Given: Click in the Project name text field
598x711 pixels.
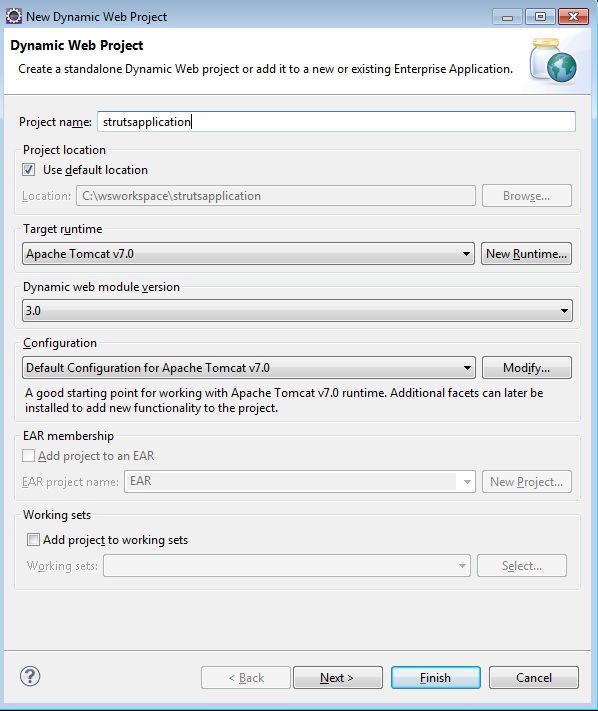Looking at the screenshot, I should [336, 122].
